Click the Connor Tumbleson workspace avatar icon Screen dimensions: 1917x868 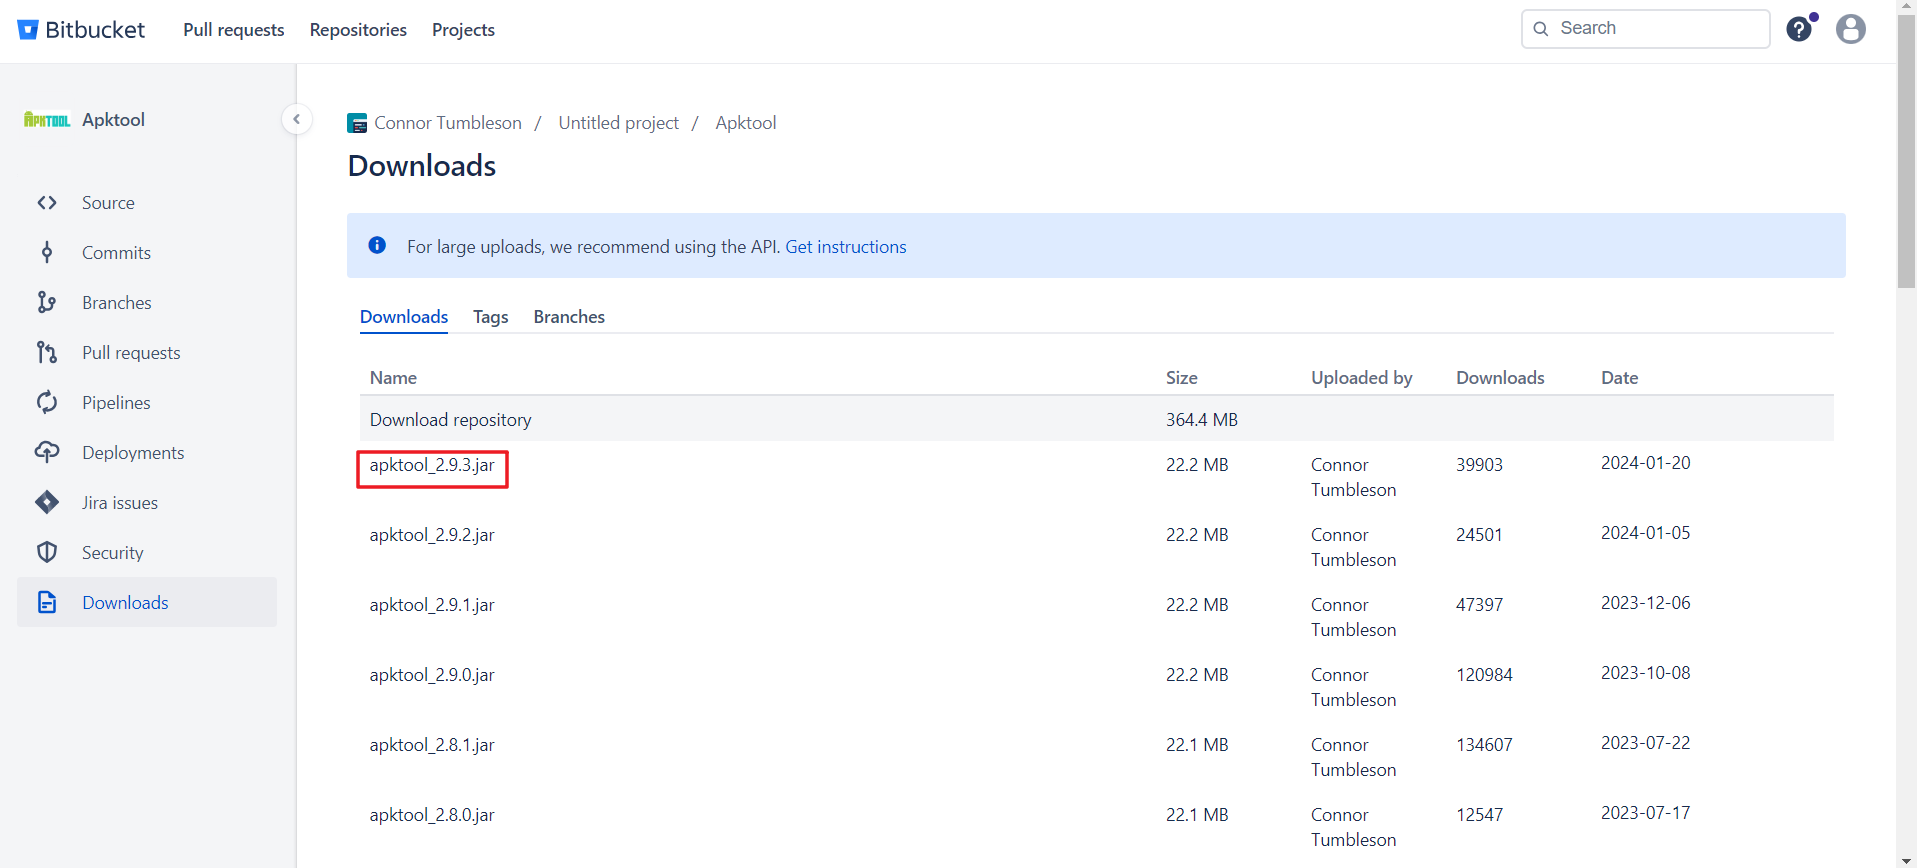point(357,123)
